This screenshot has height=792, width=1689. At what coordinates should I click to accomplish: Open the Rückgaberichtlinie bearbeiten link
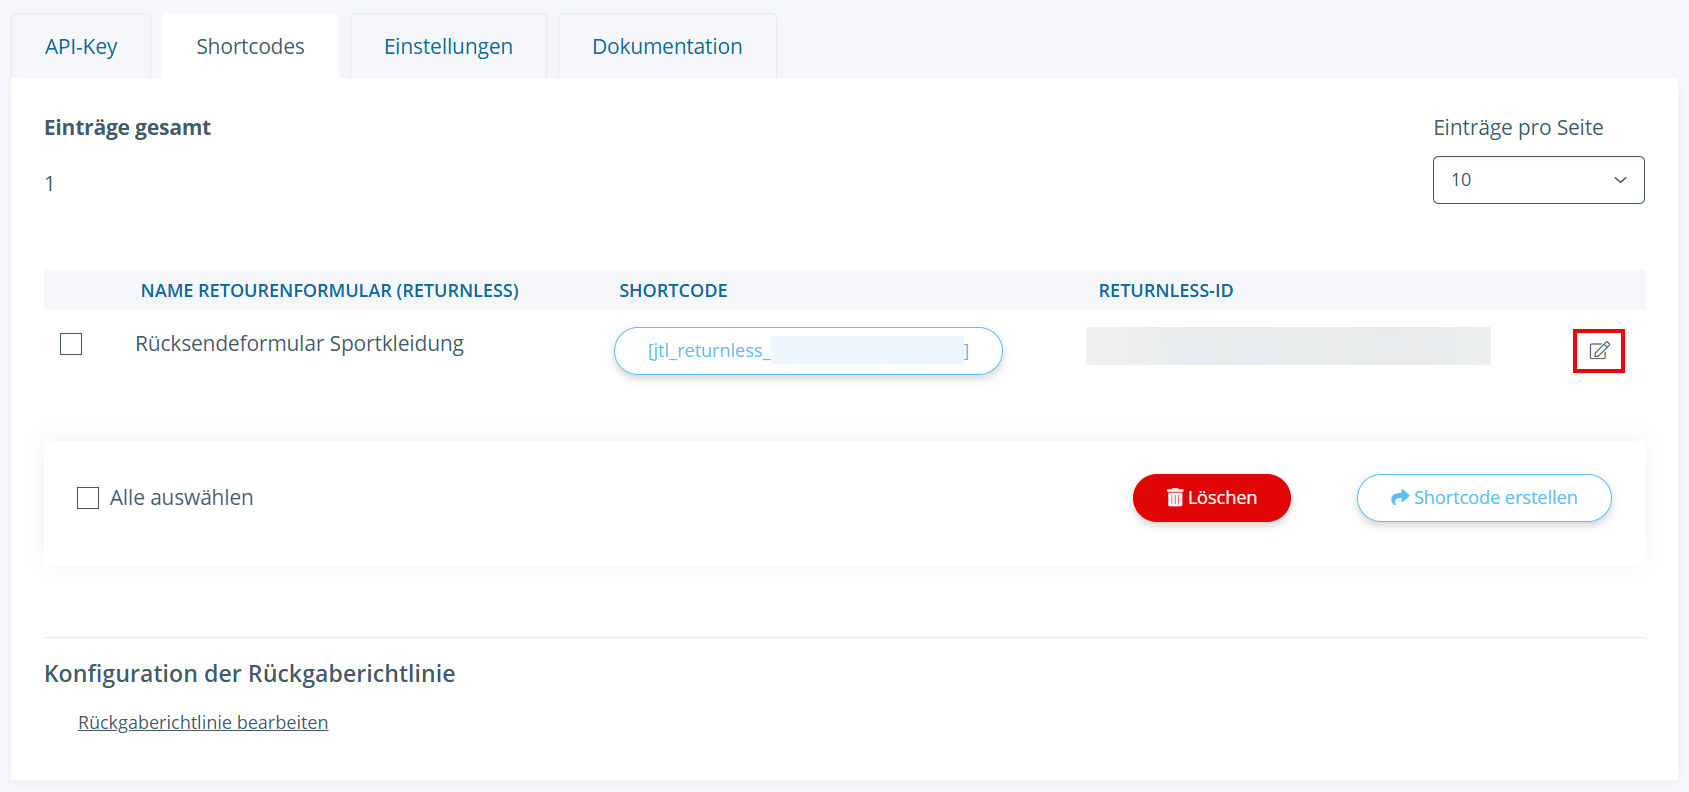coord(203,723)
